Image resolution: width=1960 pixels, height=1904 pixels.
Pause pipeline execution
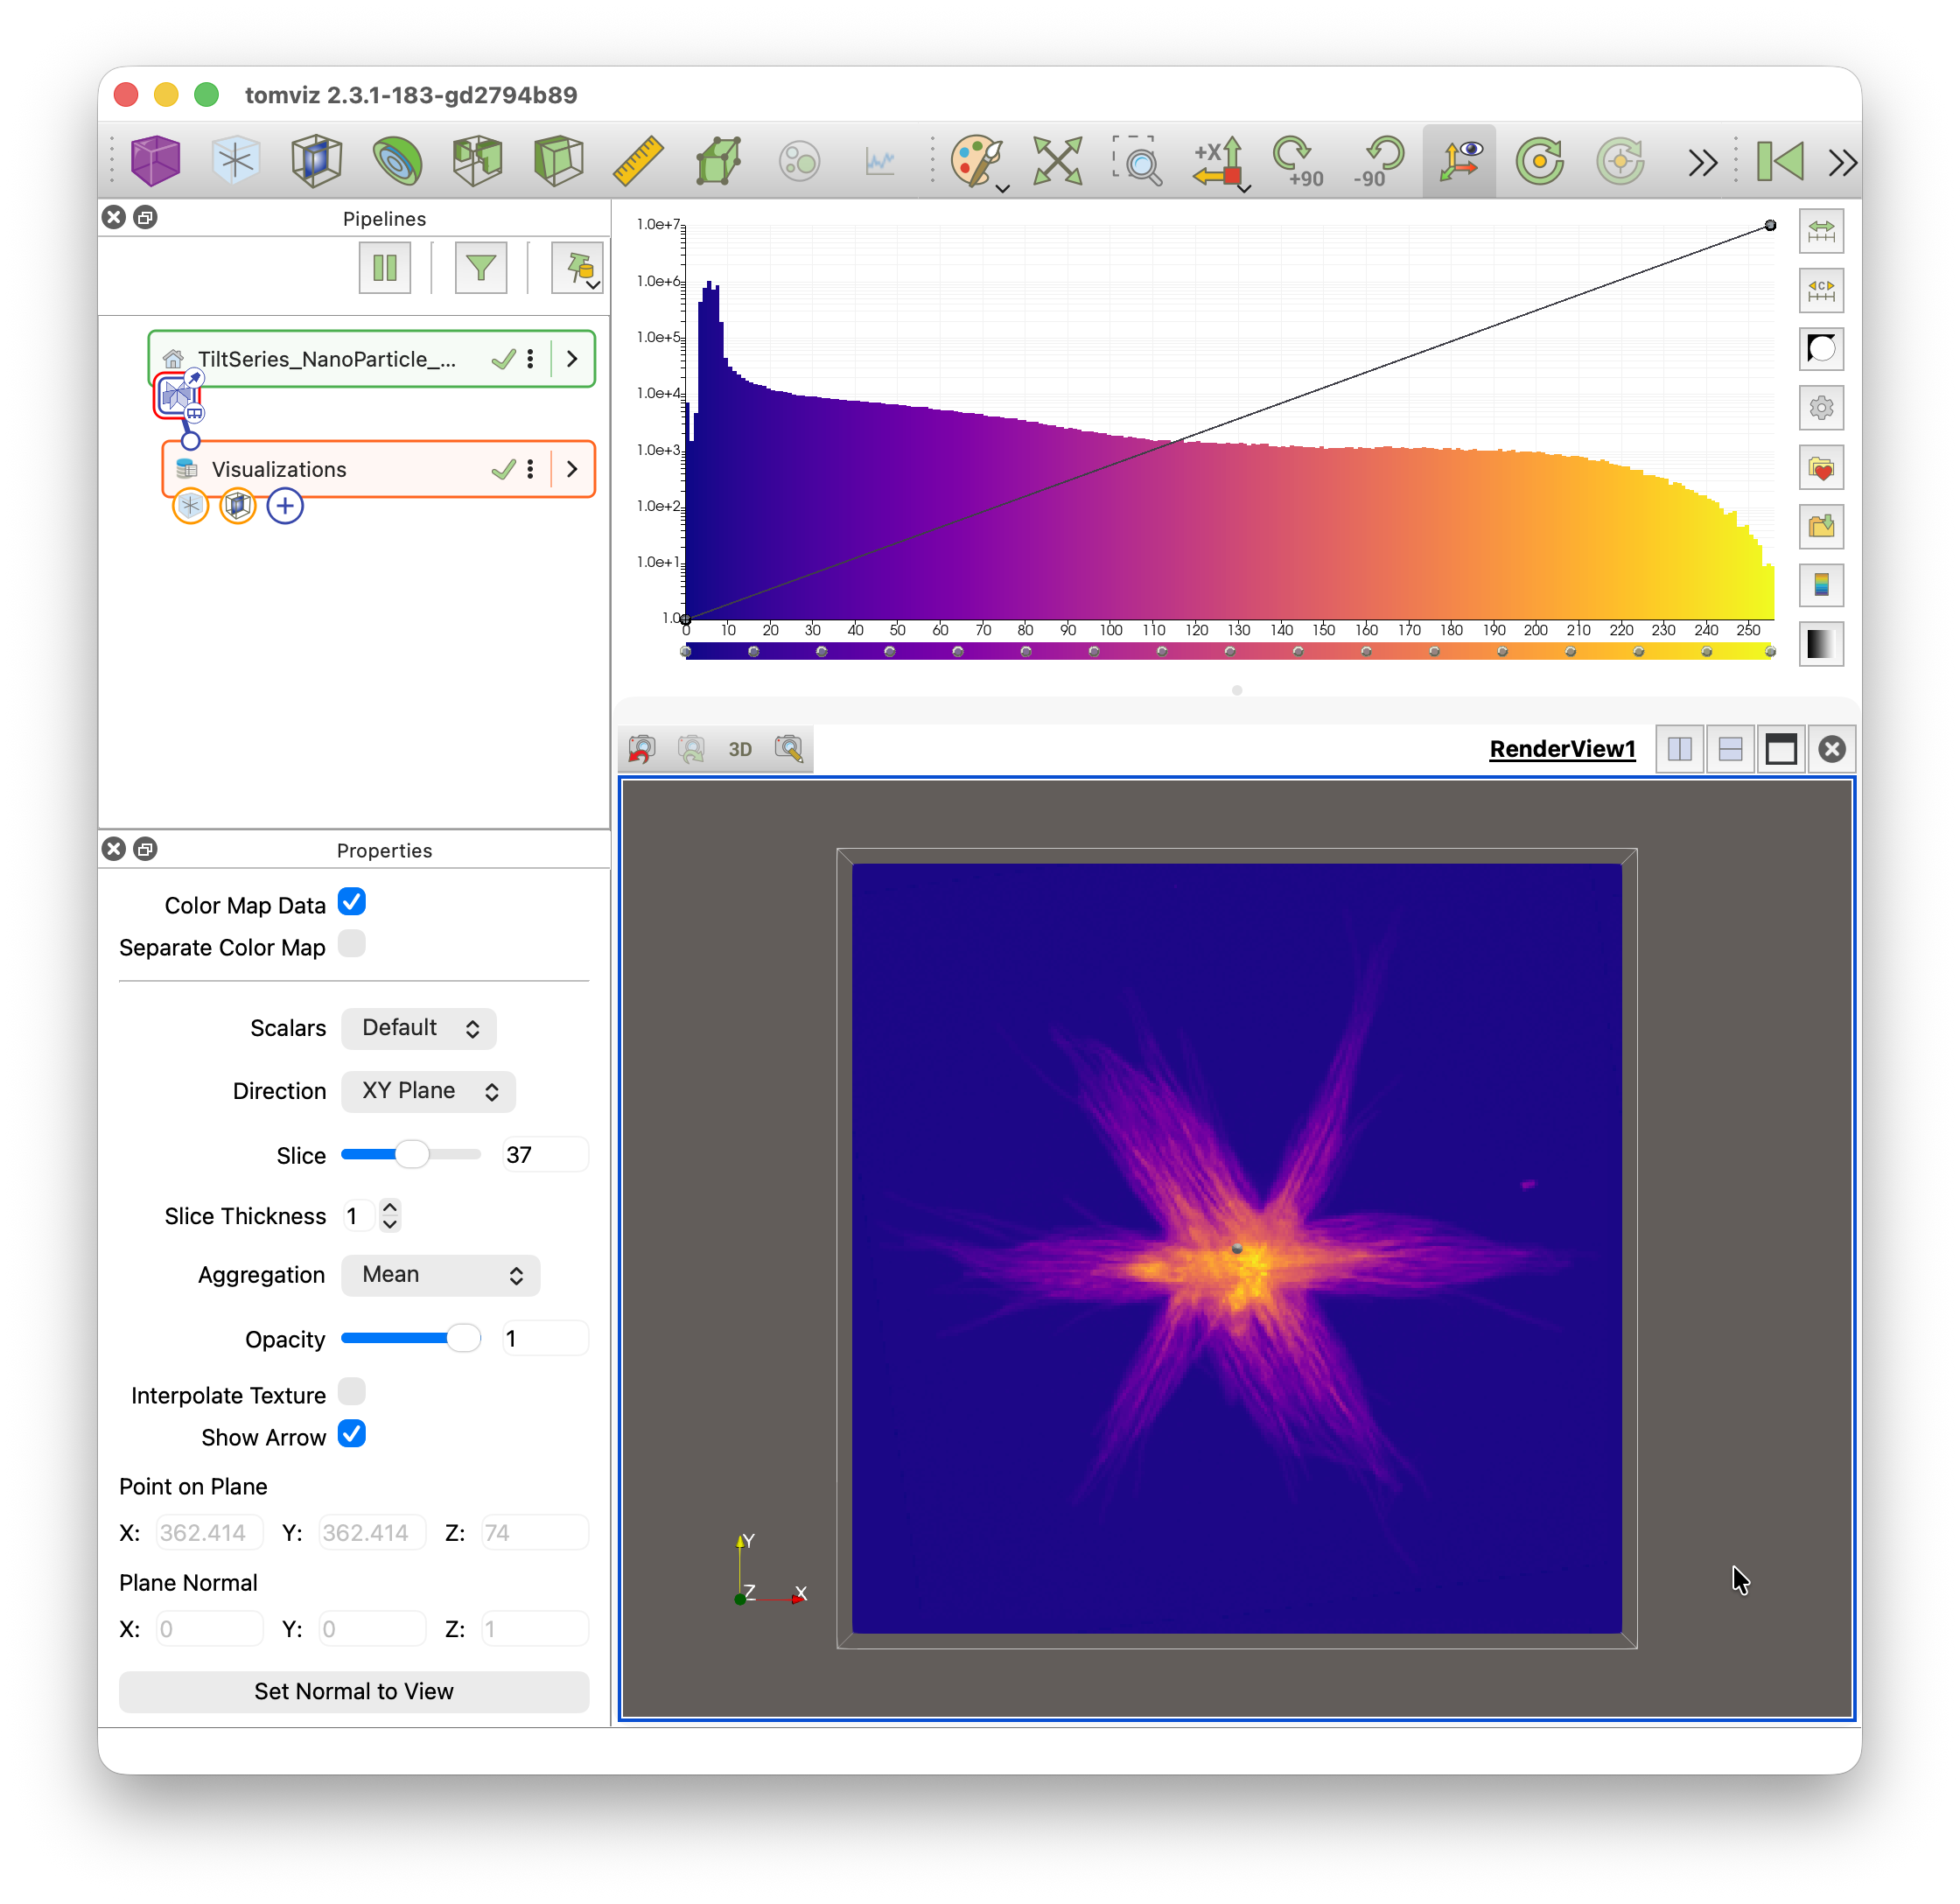point(385,268)
